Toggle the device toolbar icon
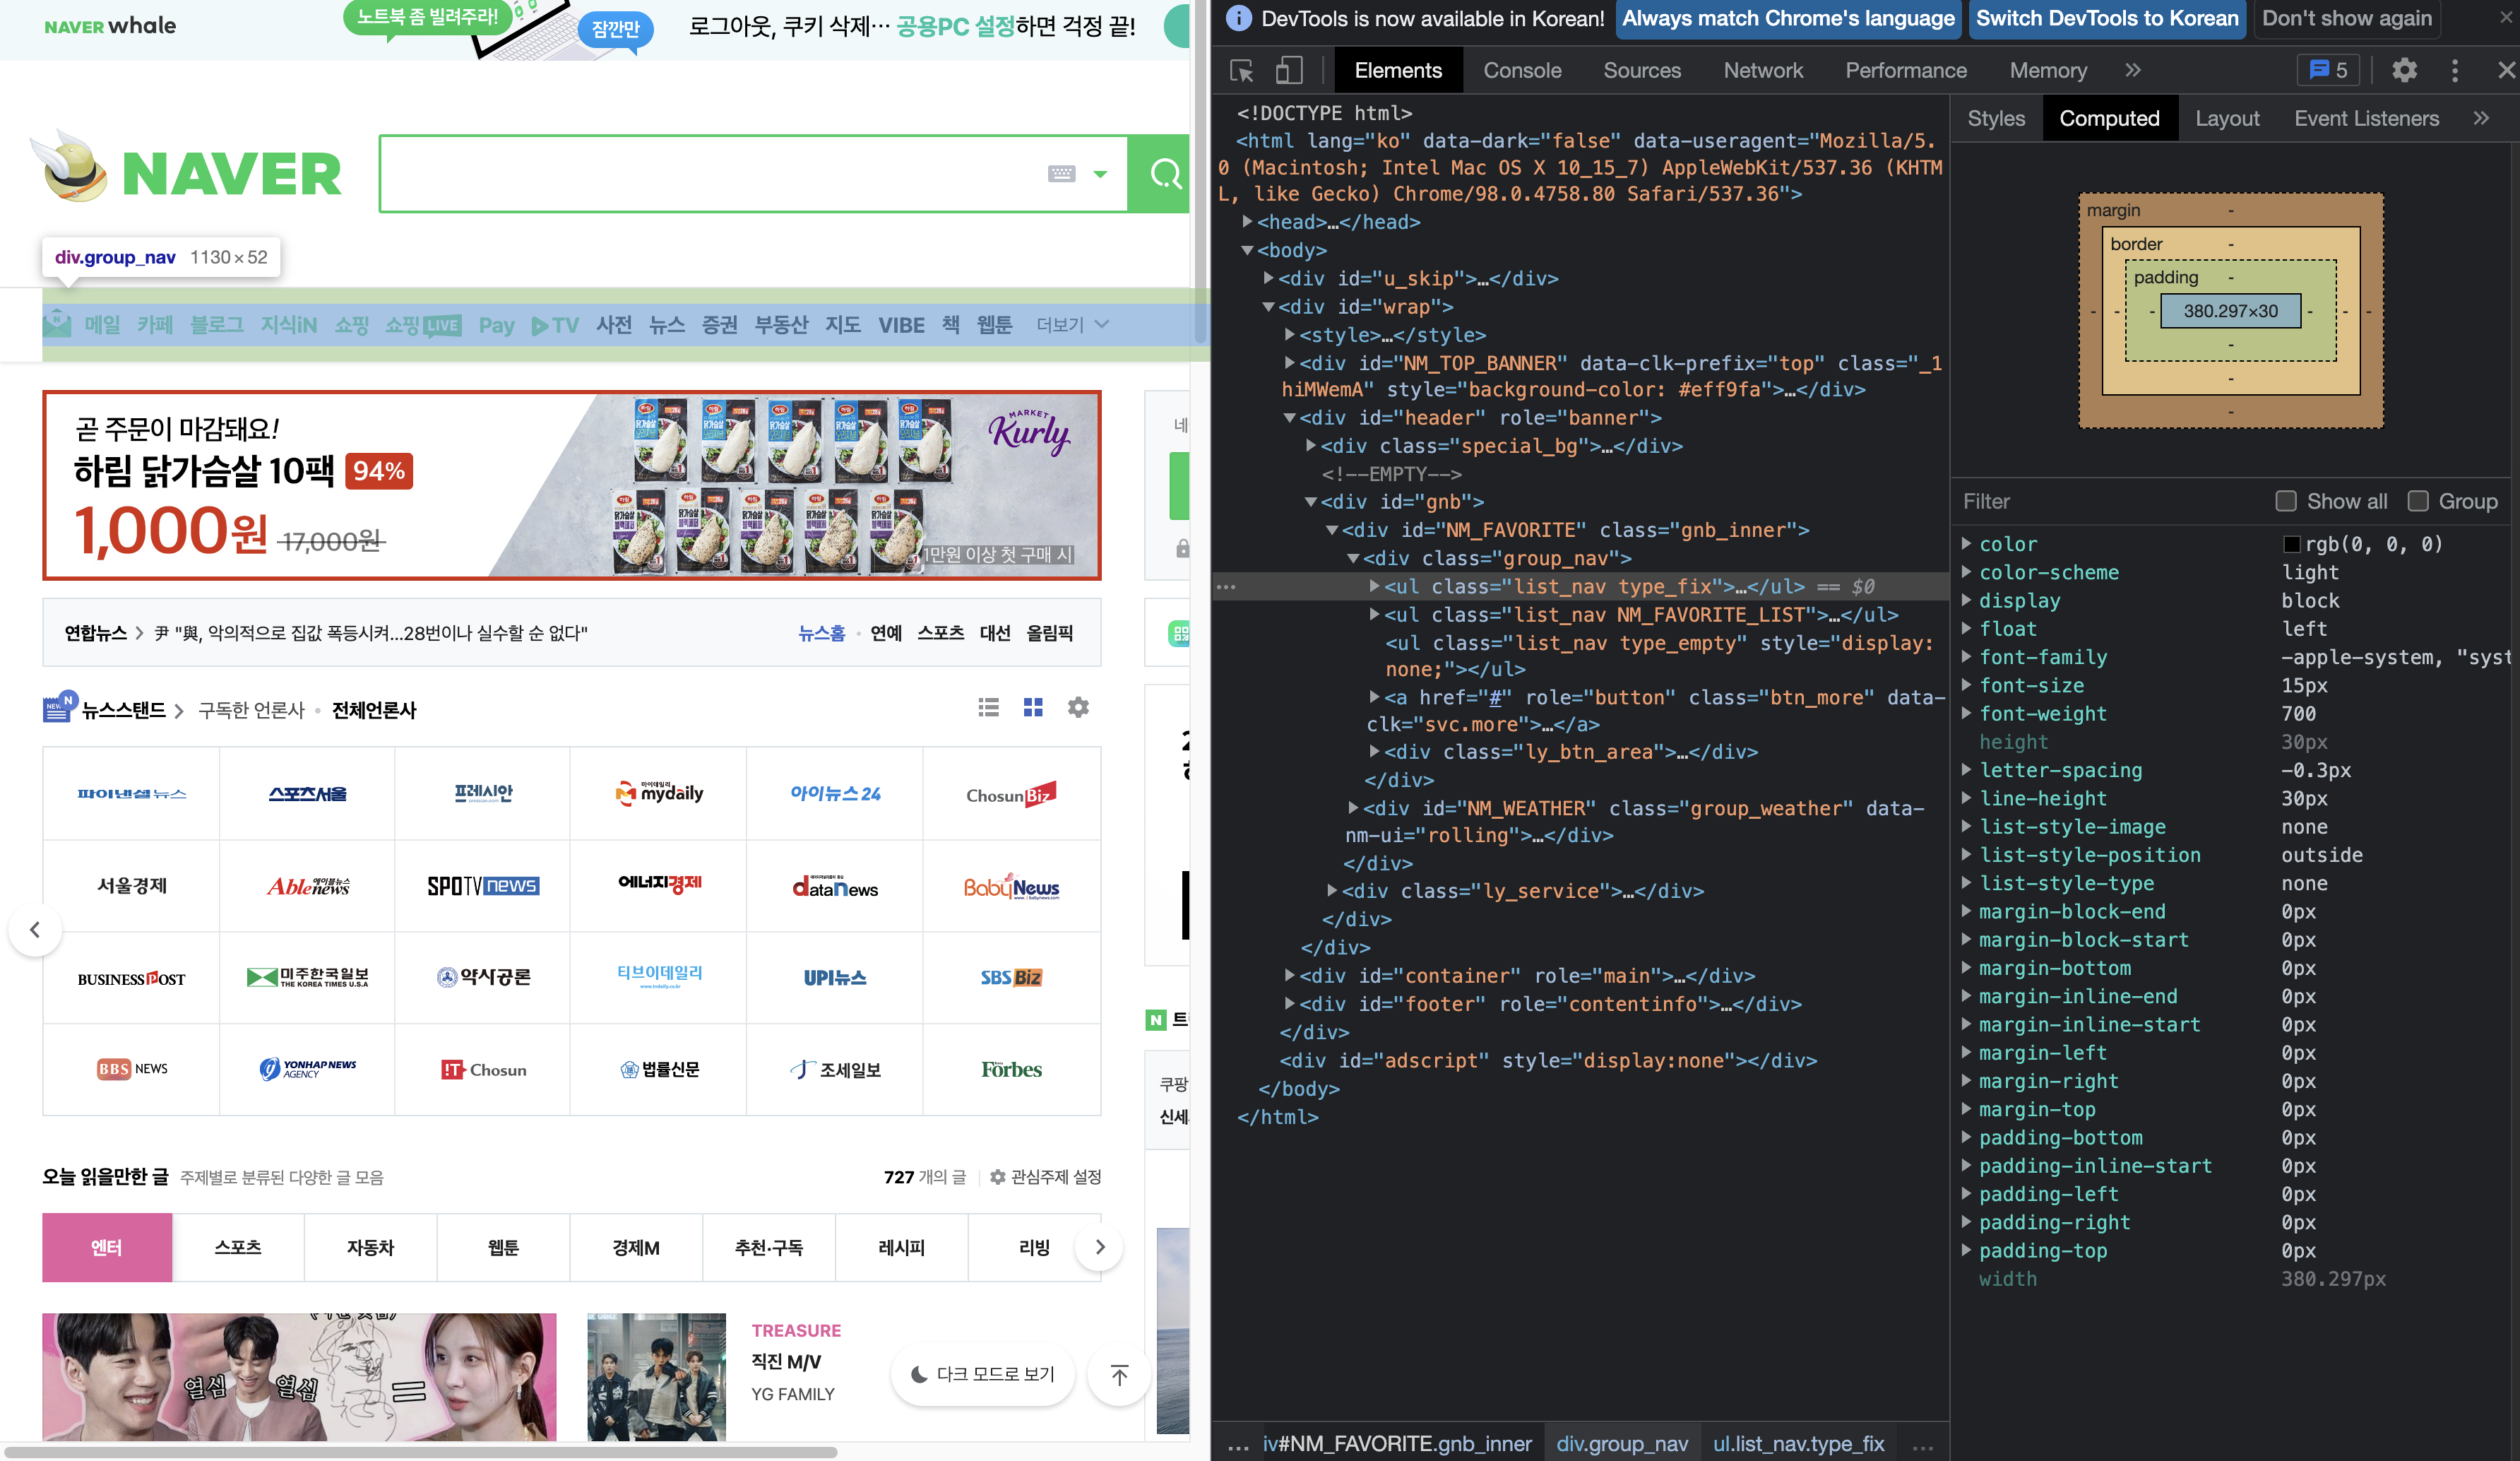 click(1289, 71)
